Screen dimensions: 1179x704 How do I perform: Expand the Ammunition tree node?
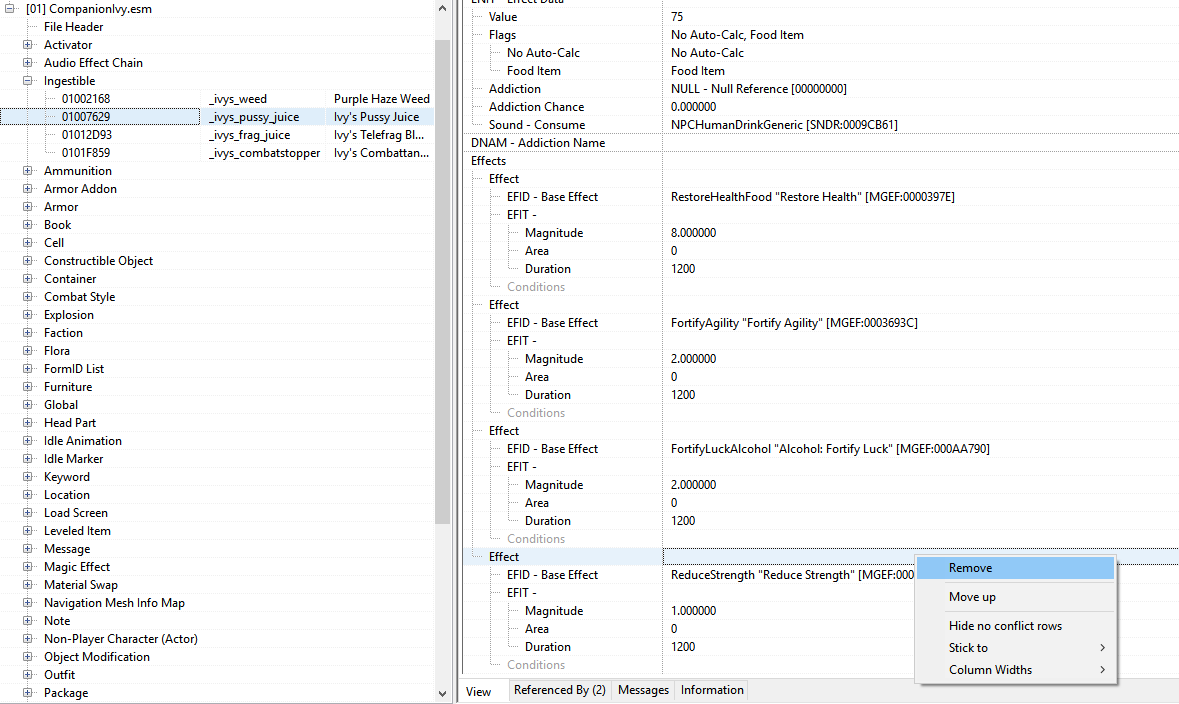[28, 171]
